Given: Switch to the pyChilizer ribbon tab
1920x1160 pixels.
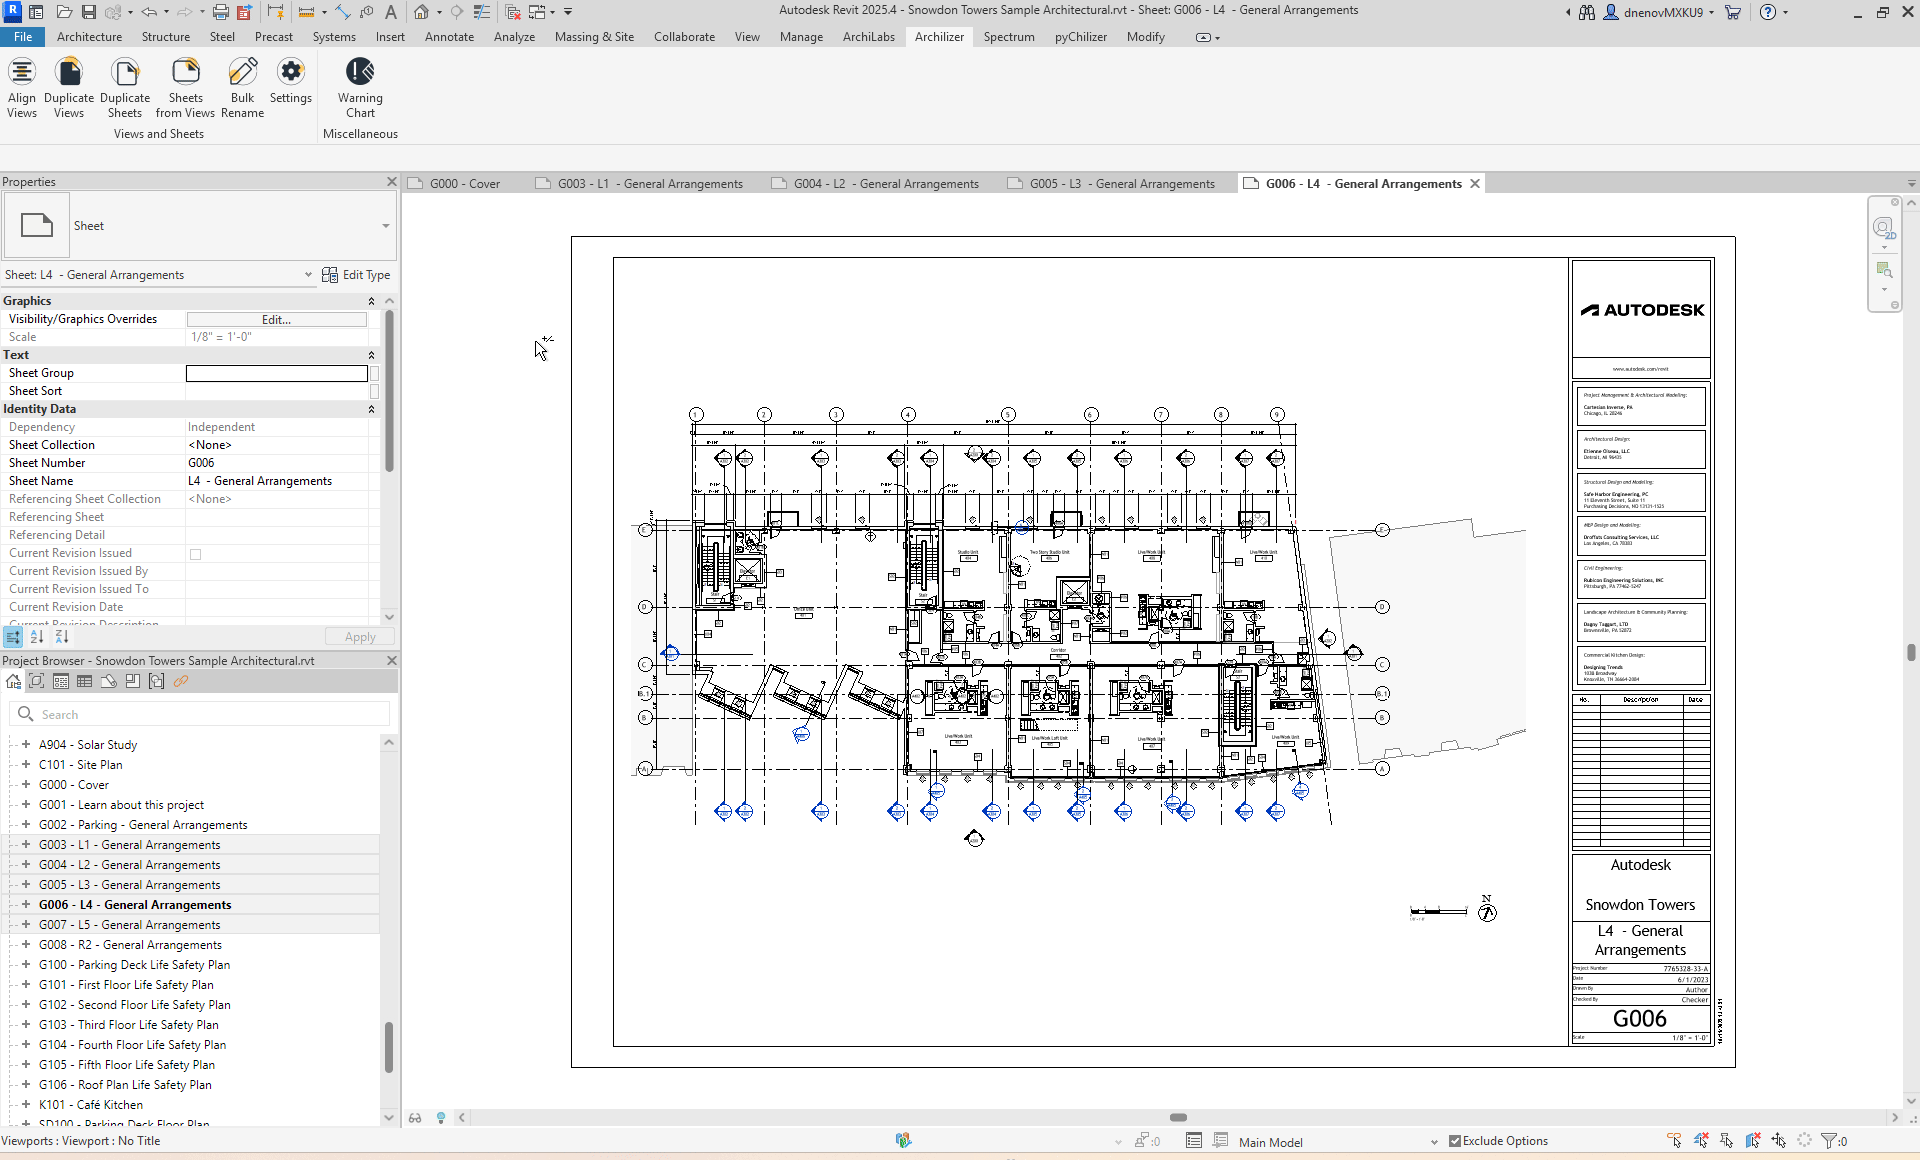Looking at the screenshot, I should point(1080,37).
